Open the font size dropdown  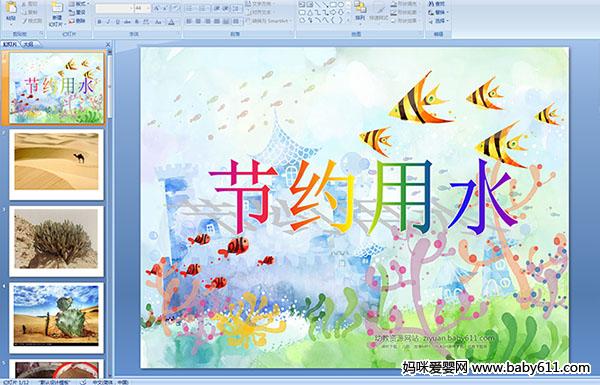[x=148, y=8]
